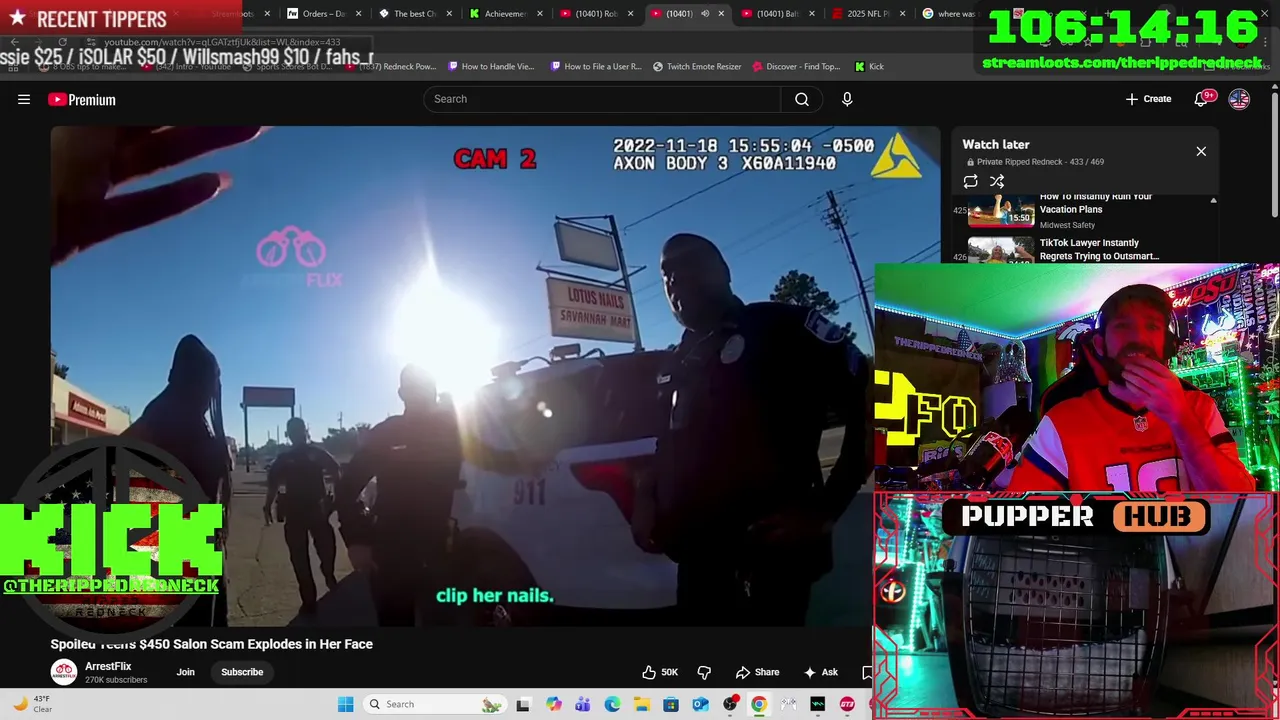Open "How to File a User R..." bookmark
Screen dimensions: 1280x720
pyautogui.click(x=596, y=66)
